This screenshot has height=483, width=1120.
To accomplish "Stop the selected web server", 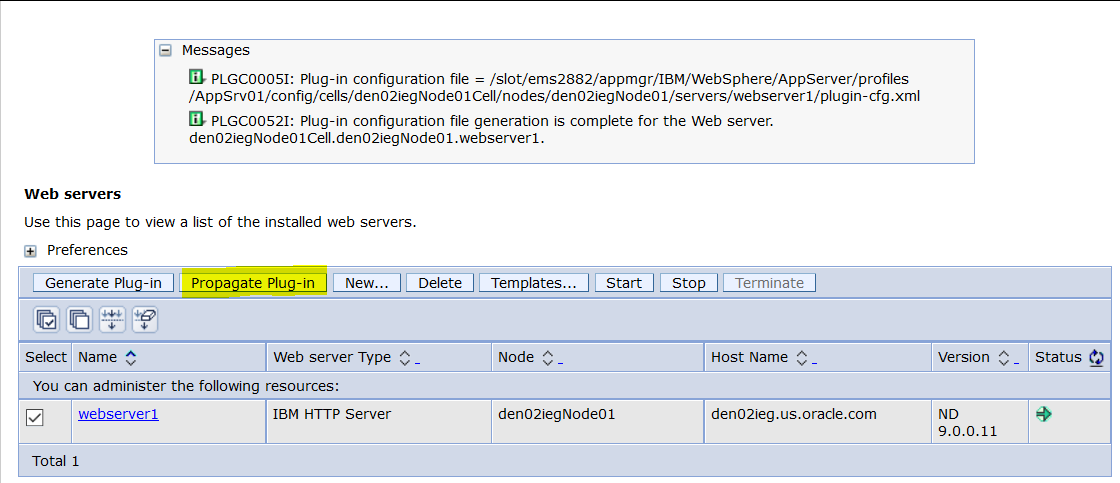I will tap(688, 283).
